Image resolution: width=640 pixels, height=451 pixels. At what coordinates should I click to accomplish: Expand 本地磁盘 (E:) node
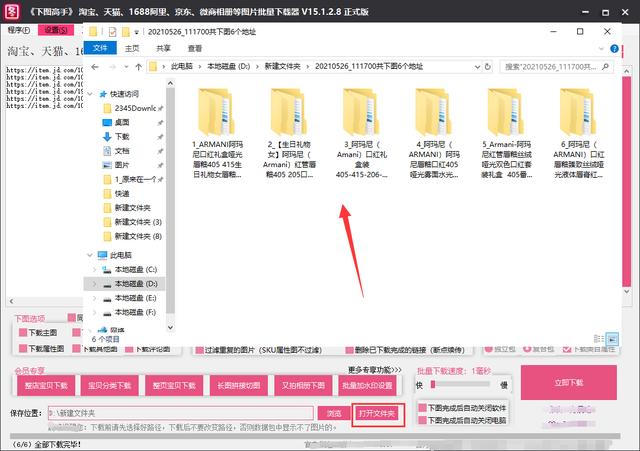[x=95, y=298]
